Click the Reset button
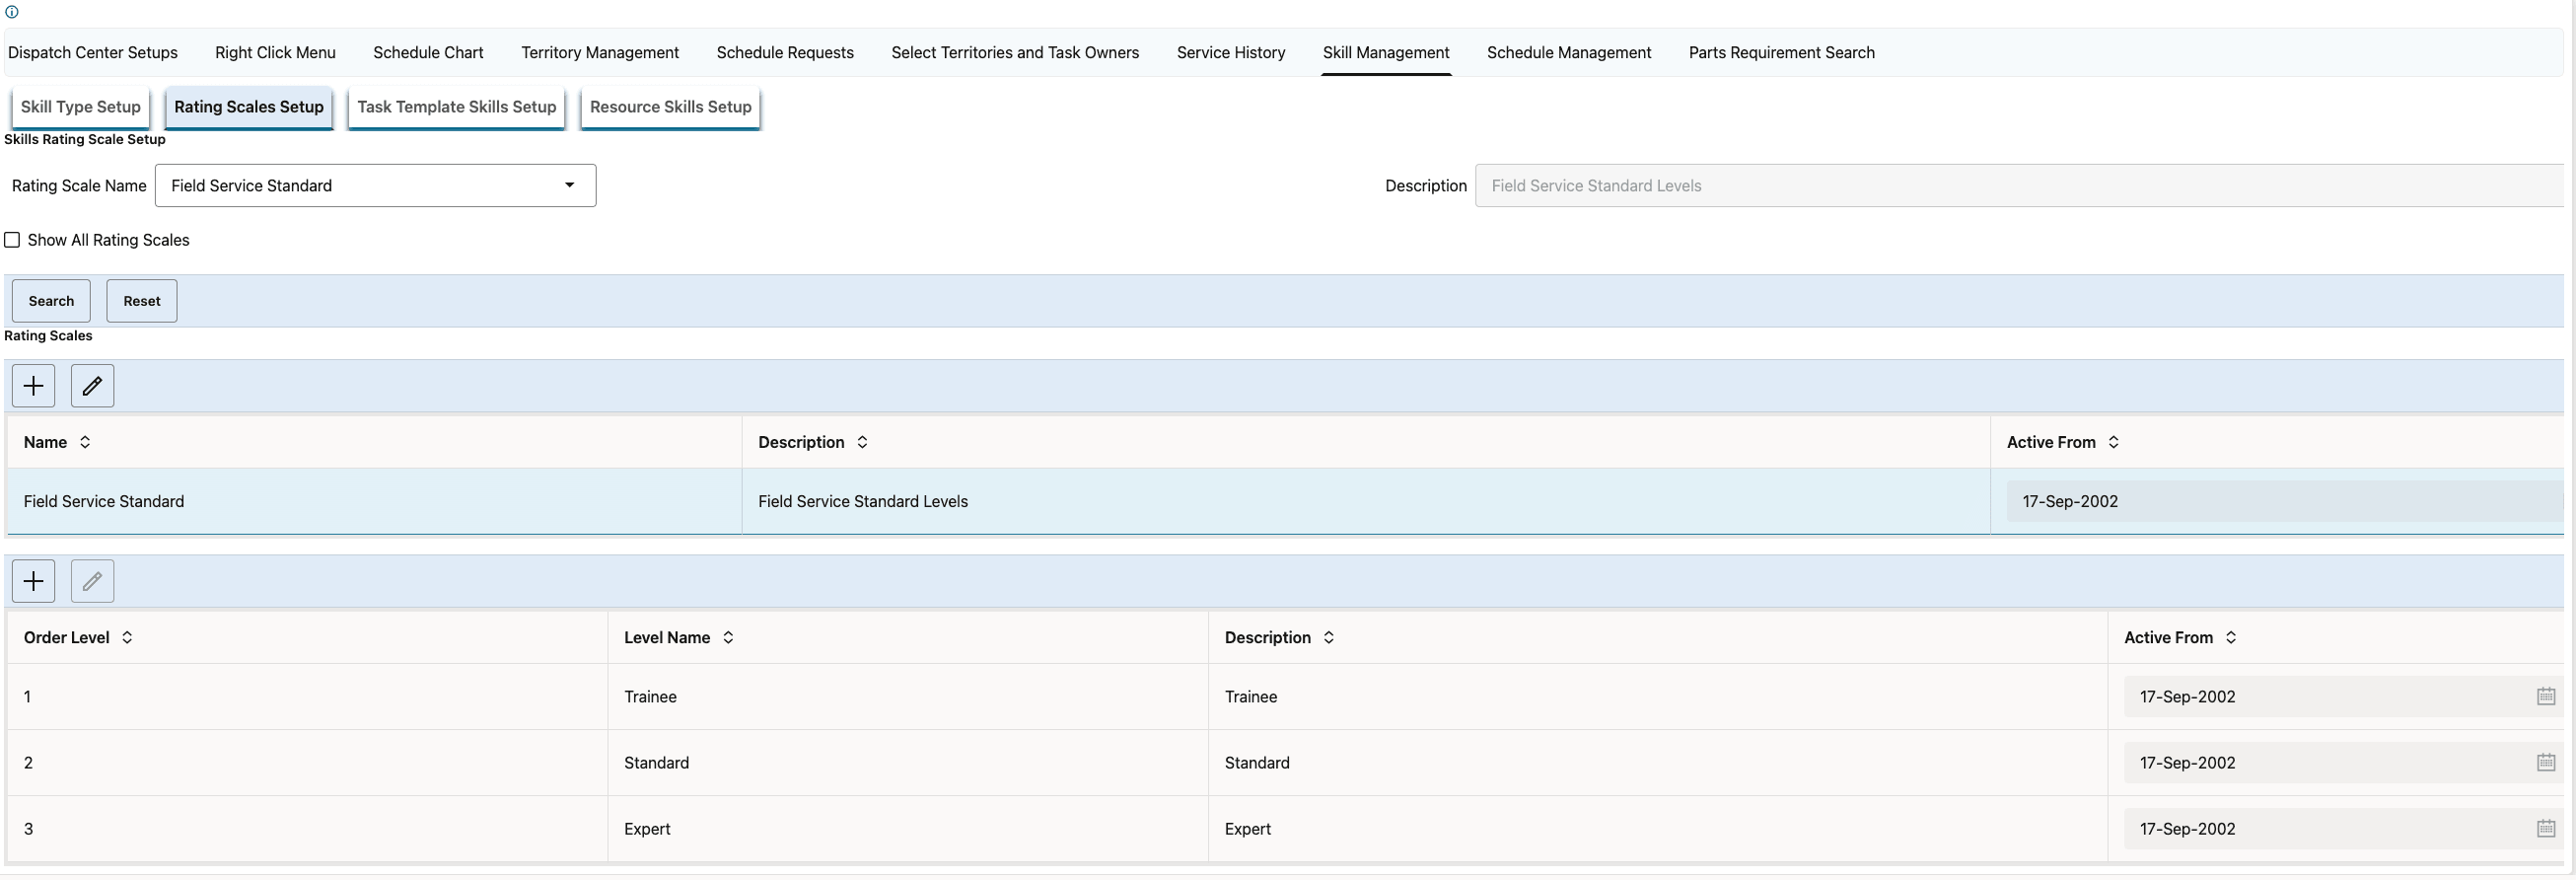This screenshot has width=2576, height=880. pos(141,301)
